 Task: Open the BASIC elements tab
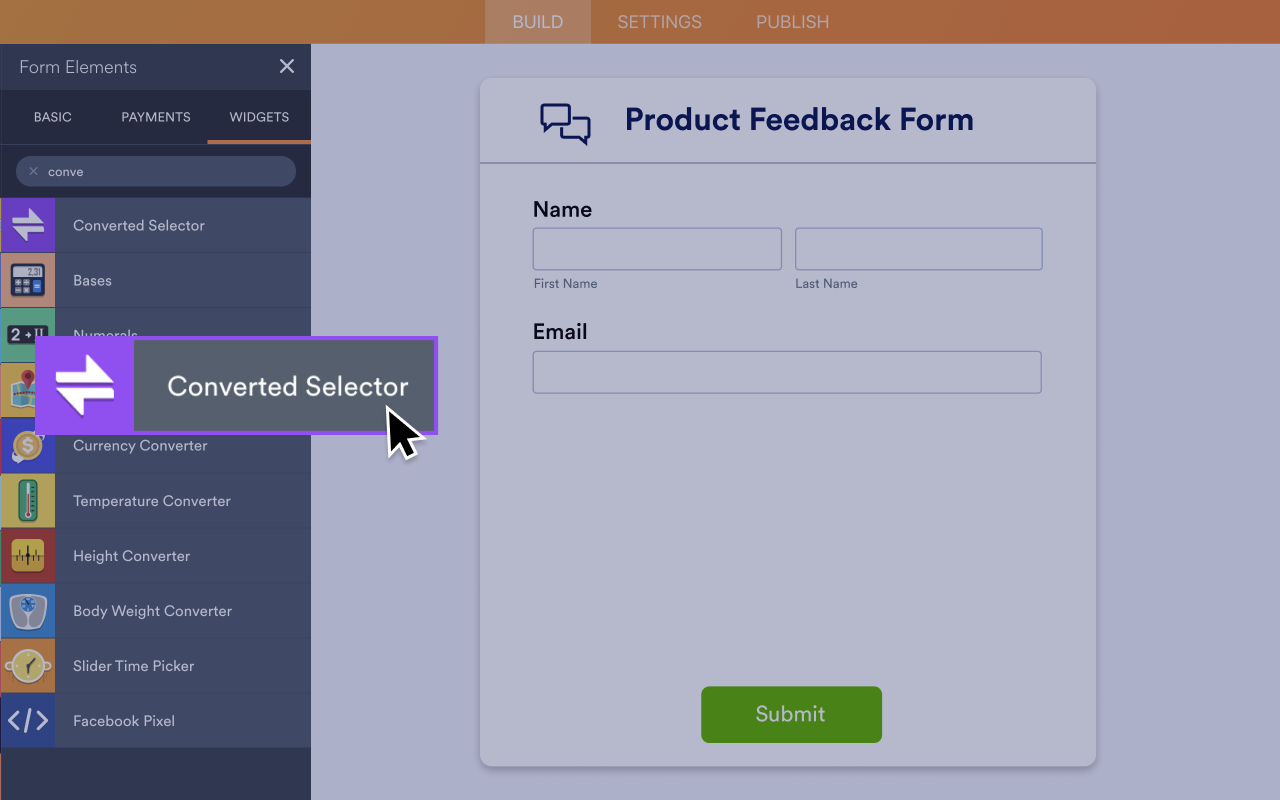pyautogui.click(x=52, y=117)
